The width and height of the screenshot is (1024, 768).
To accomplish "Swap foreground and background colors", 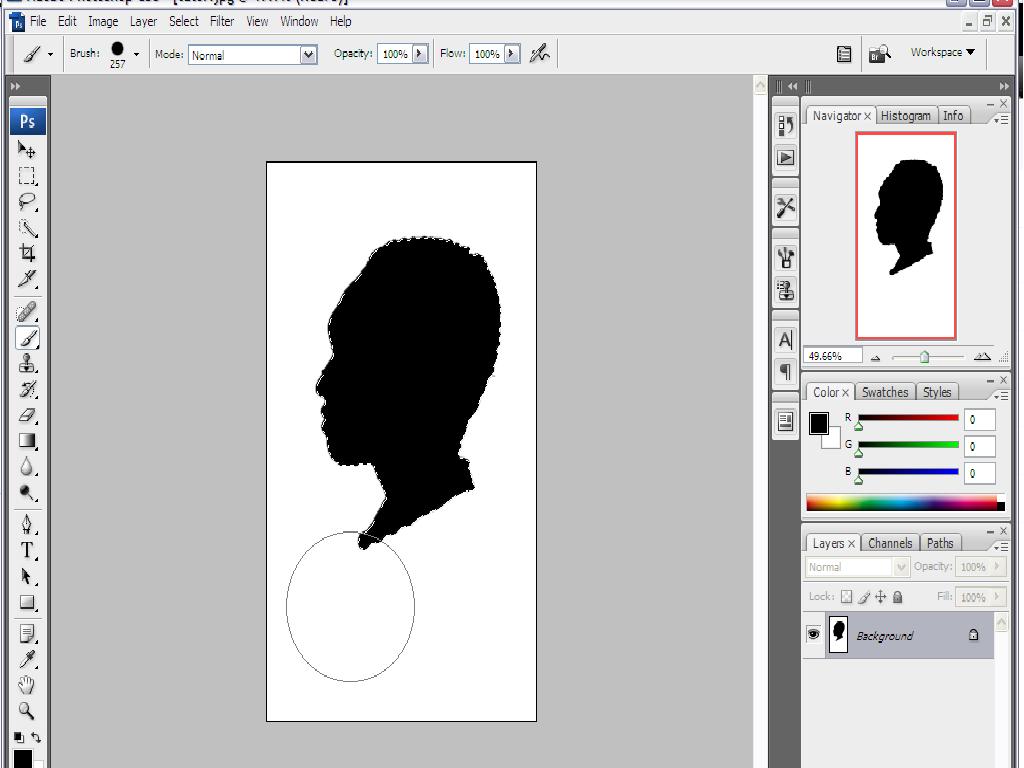I will pos(36,737).
